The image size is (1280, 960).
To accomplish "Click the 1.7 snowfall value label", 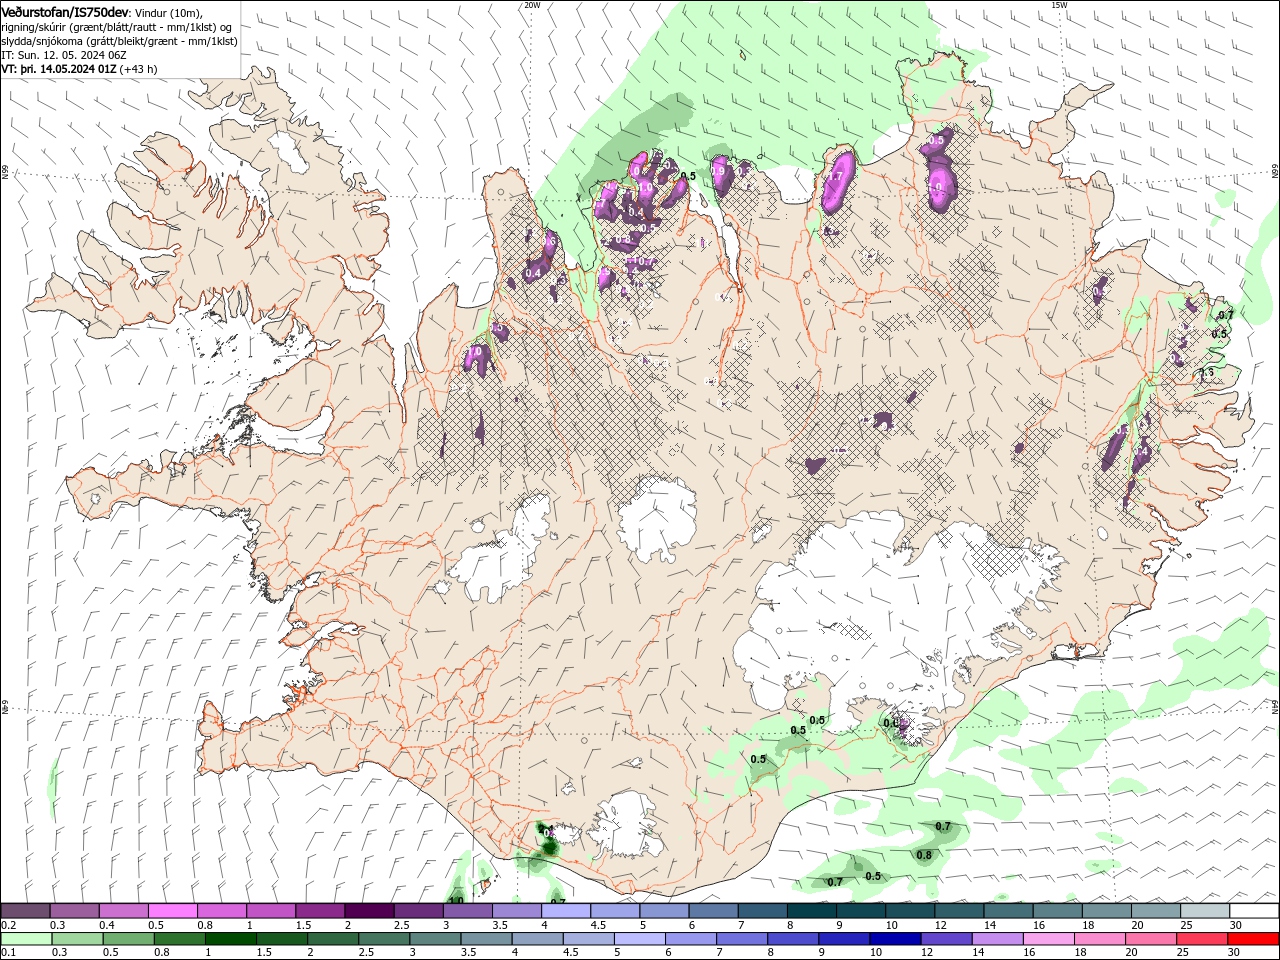I will click(836, 177).
